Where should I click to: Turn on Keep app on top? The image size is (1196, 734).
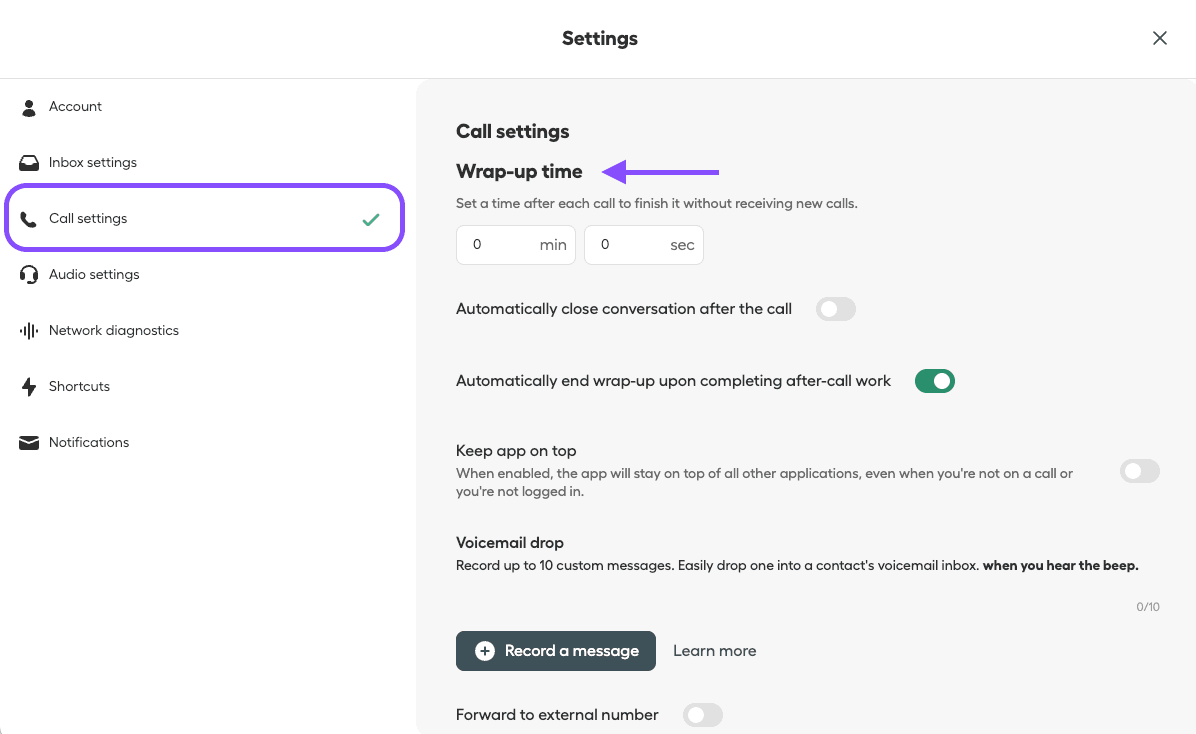1139,471
